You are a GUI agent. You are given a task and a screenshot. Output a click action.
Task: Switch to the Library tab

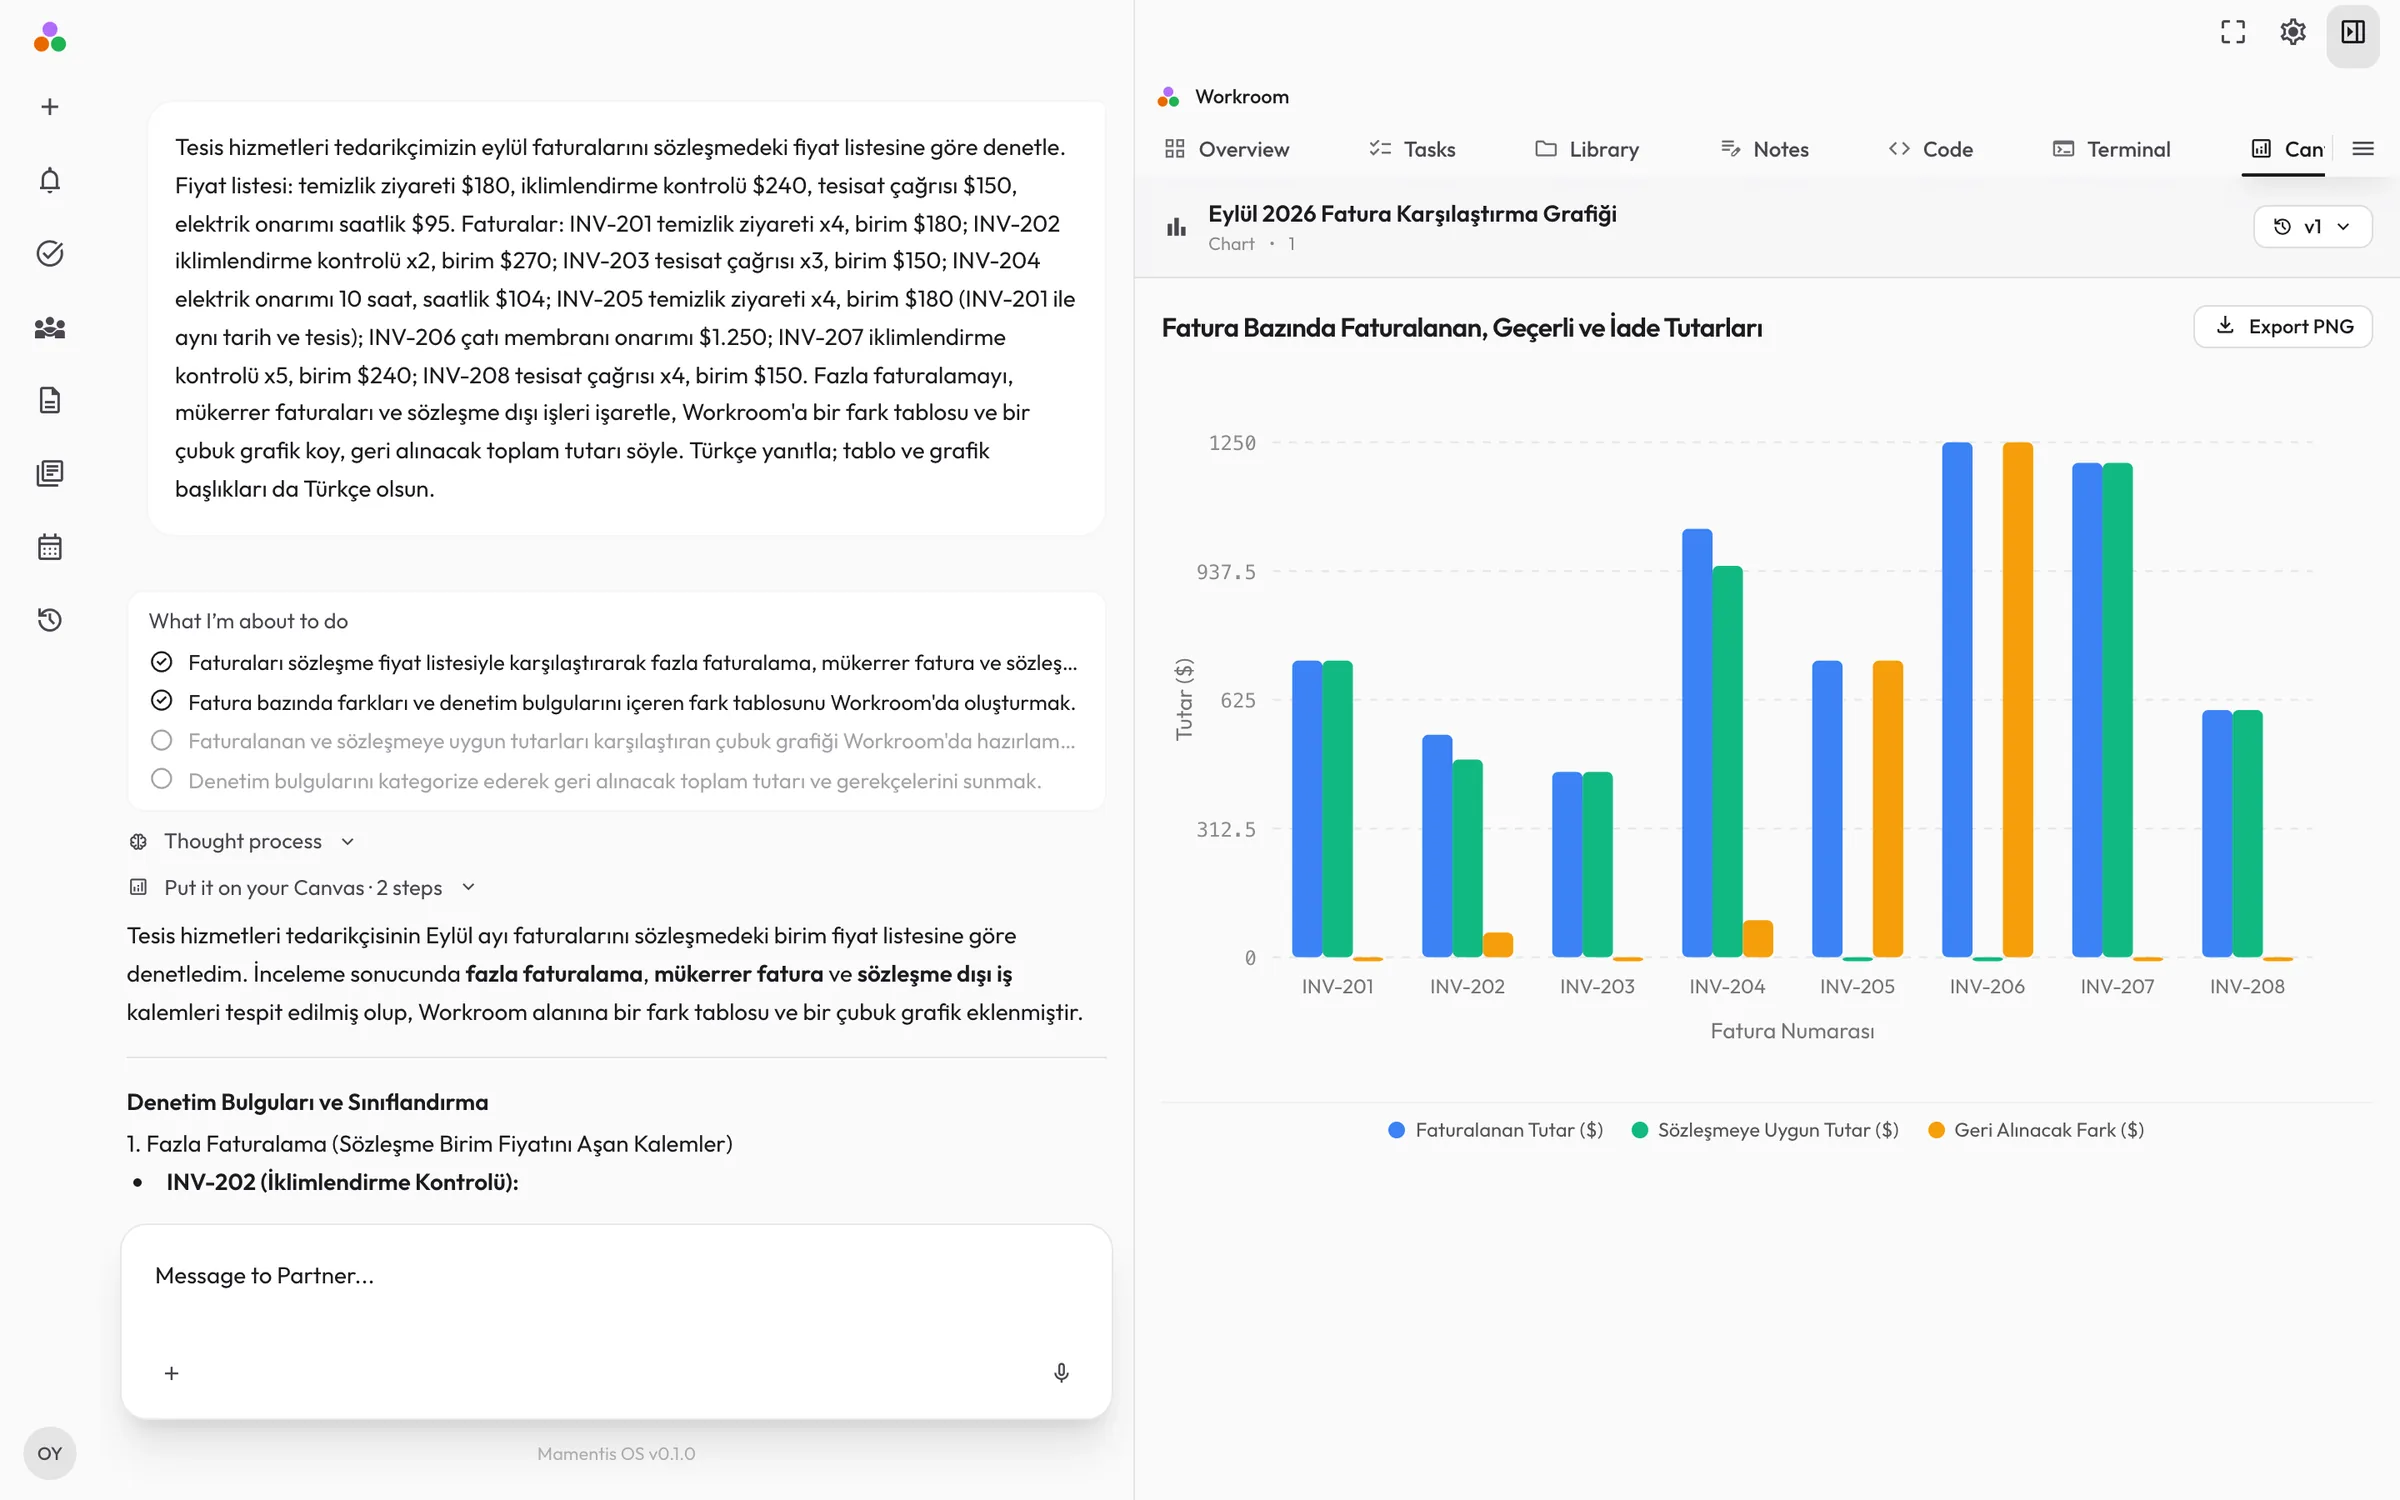[x=1587, y=149]
